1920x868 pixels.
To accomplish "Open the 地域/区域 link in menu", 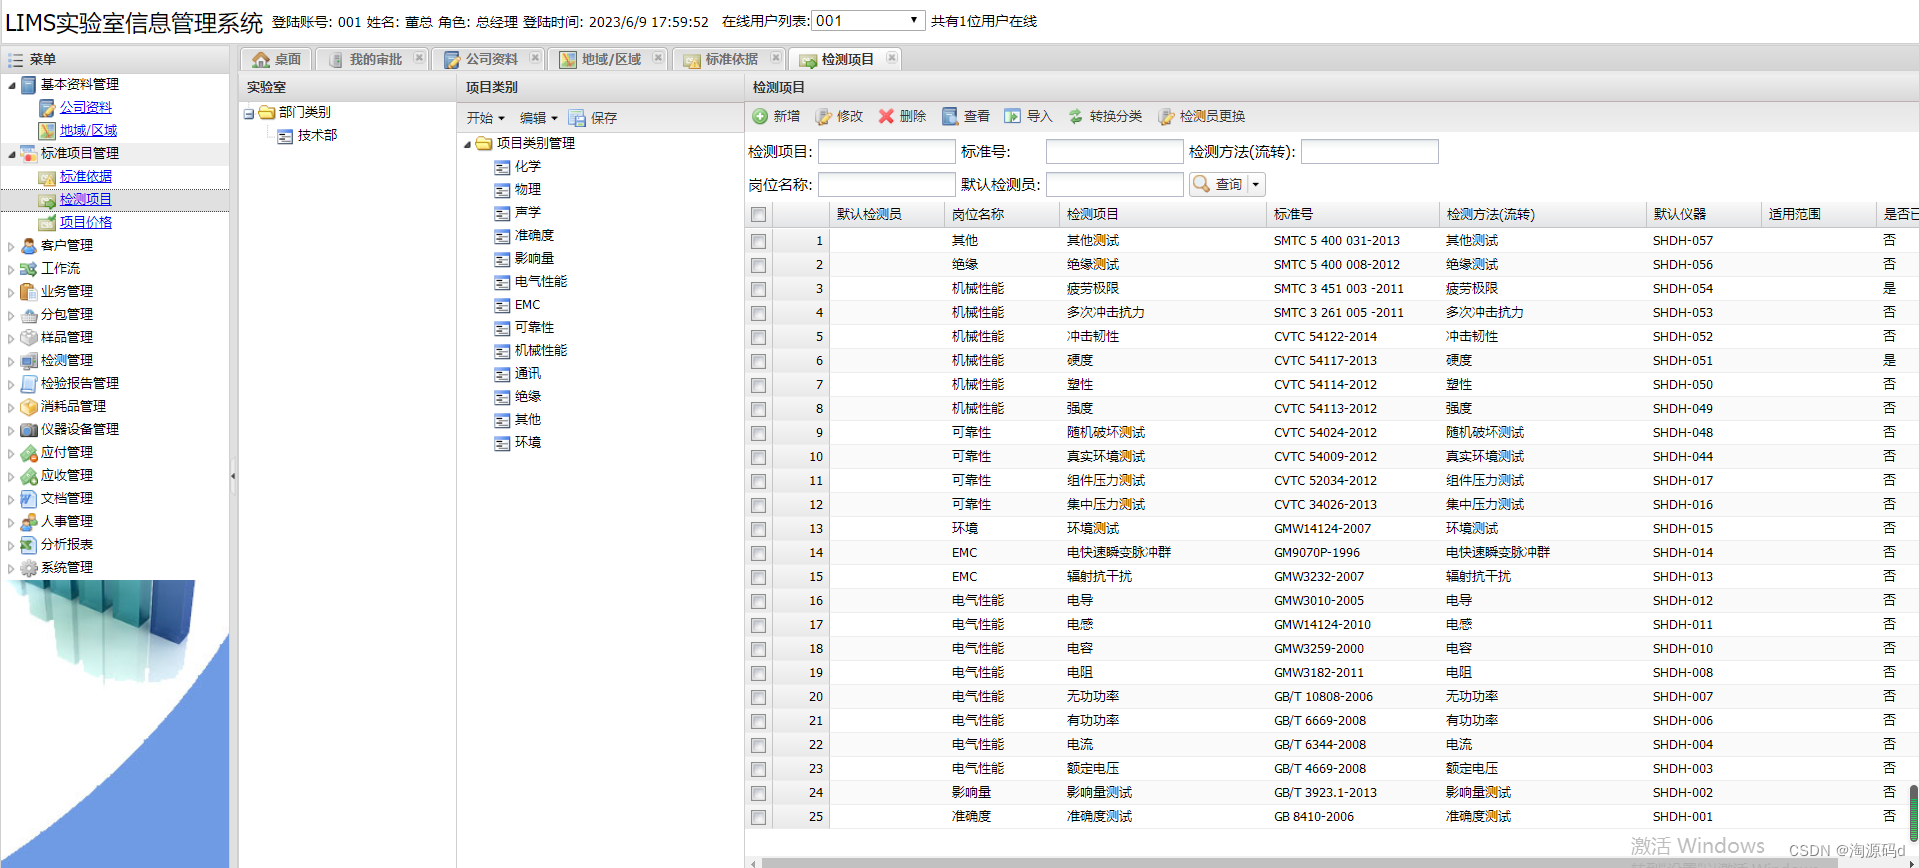I will coord(88,131).
